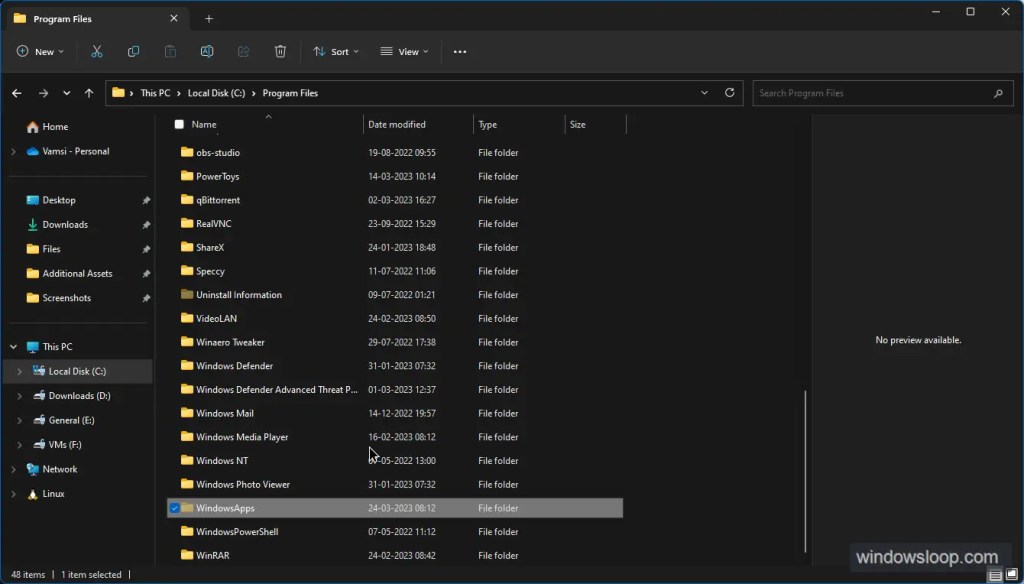Screen dimensions: 1024x584
Task: Click the Paste icon
Action: (x=170, y=51)
